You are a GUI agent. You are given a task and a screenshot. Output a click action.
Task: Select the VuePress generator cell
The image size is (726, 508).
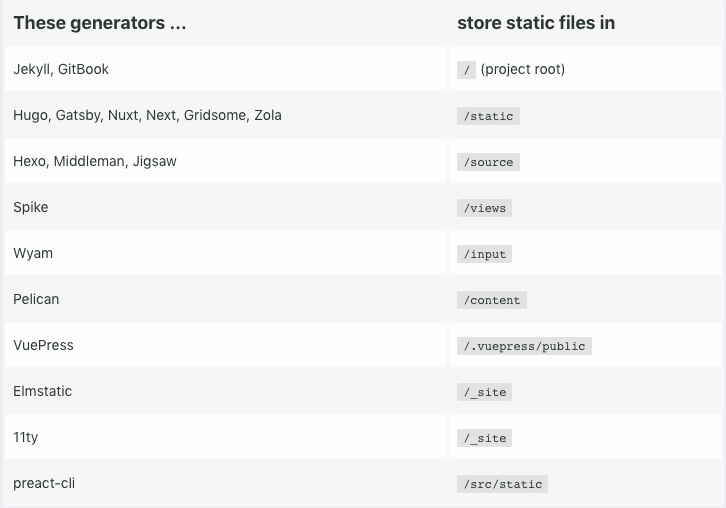click(x=44, y=345)
